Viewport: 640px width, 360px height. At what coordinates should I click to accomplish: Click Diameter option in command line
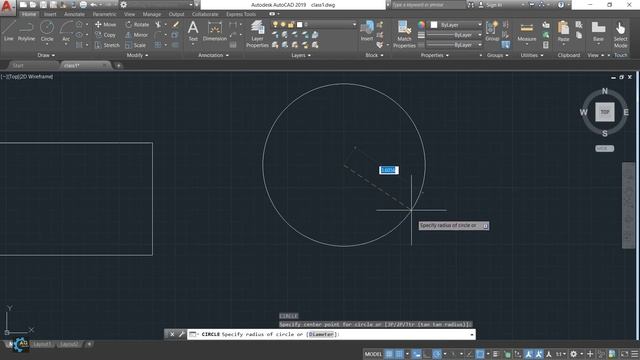pyautogui.click(x=321, y=334)
